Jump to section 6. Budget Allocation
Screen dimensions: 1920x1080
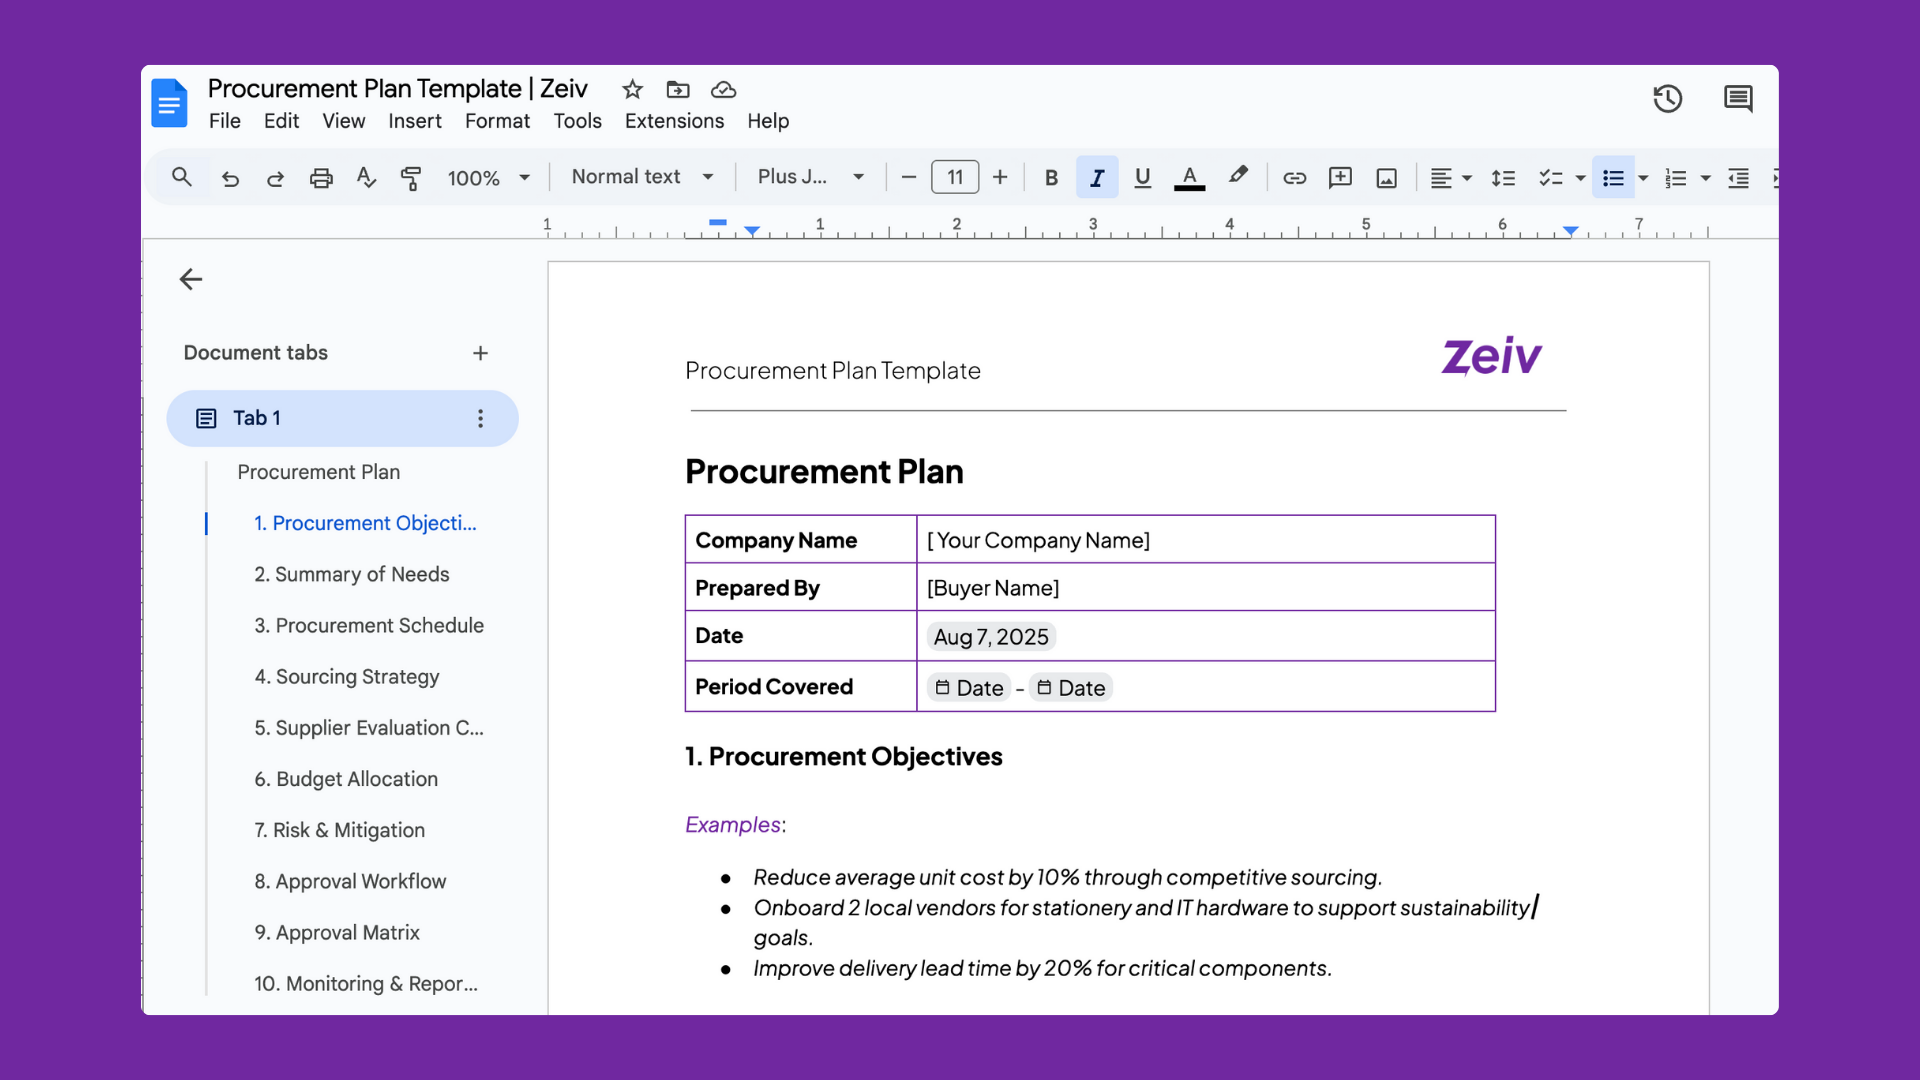pyautogui.click(x=345, y=779)
